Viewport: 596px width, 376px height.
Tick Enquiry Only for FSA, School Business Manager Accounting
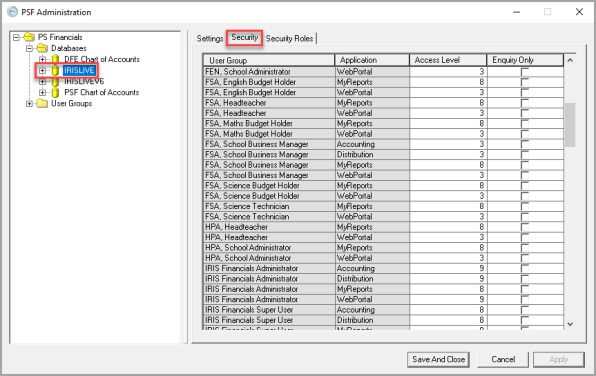525,144
